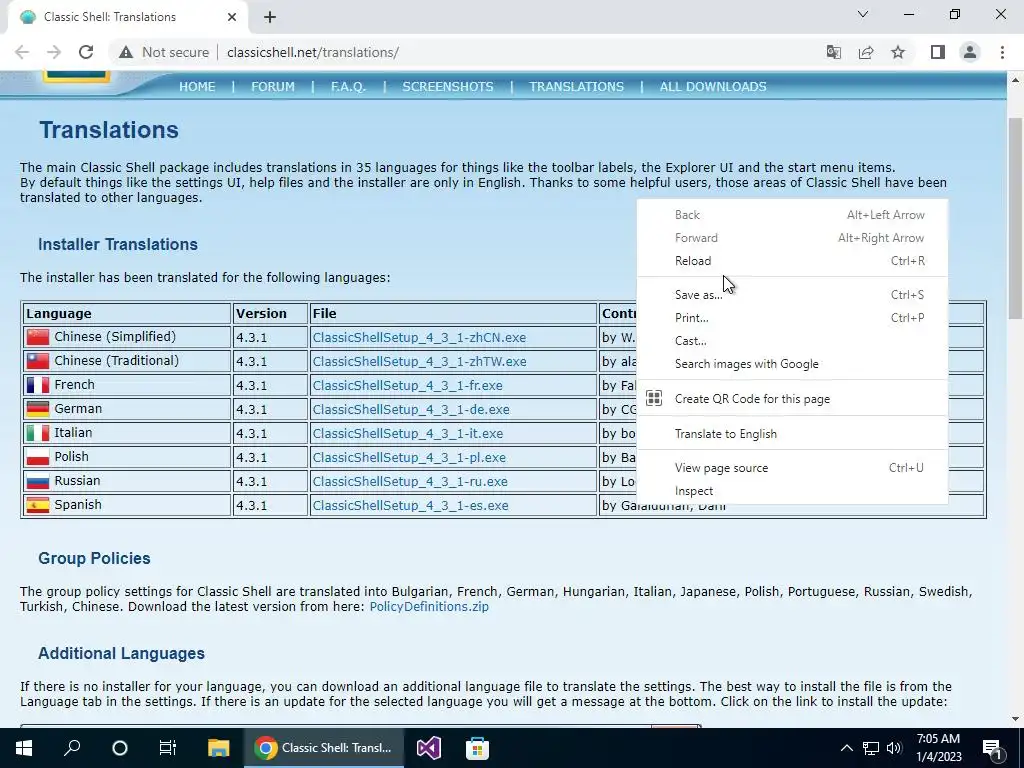This screenshot has height=768, width=1024.
Task: Click the Russian language table cell
Action: point(126,481)
